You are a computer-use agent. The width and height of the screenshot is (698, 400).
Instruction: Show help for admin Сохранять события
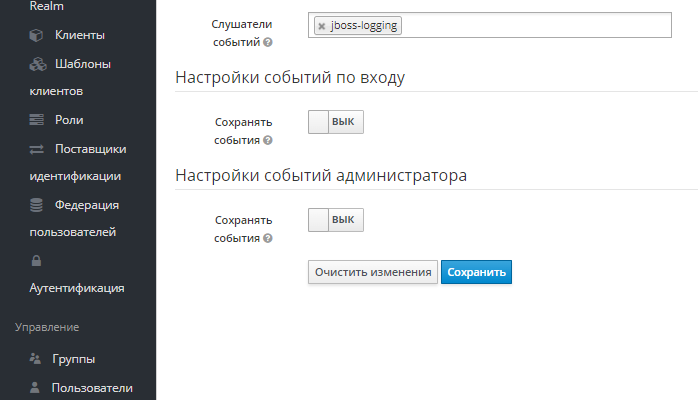pyautogui.click(x=268, y=239)
